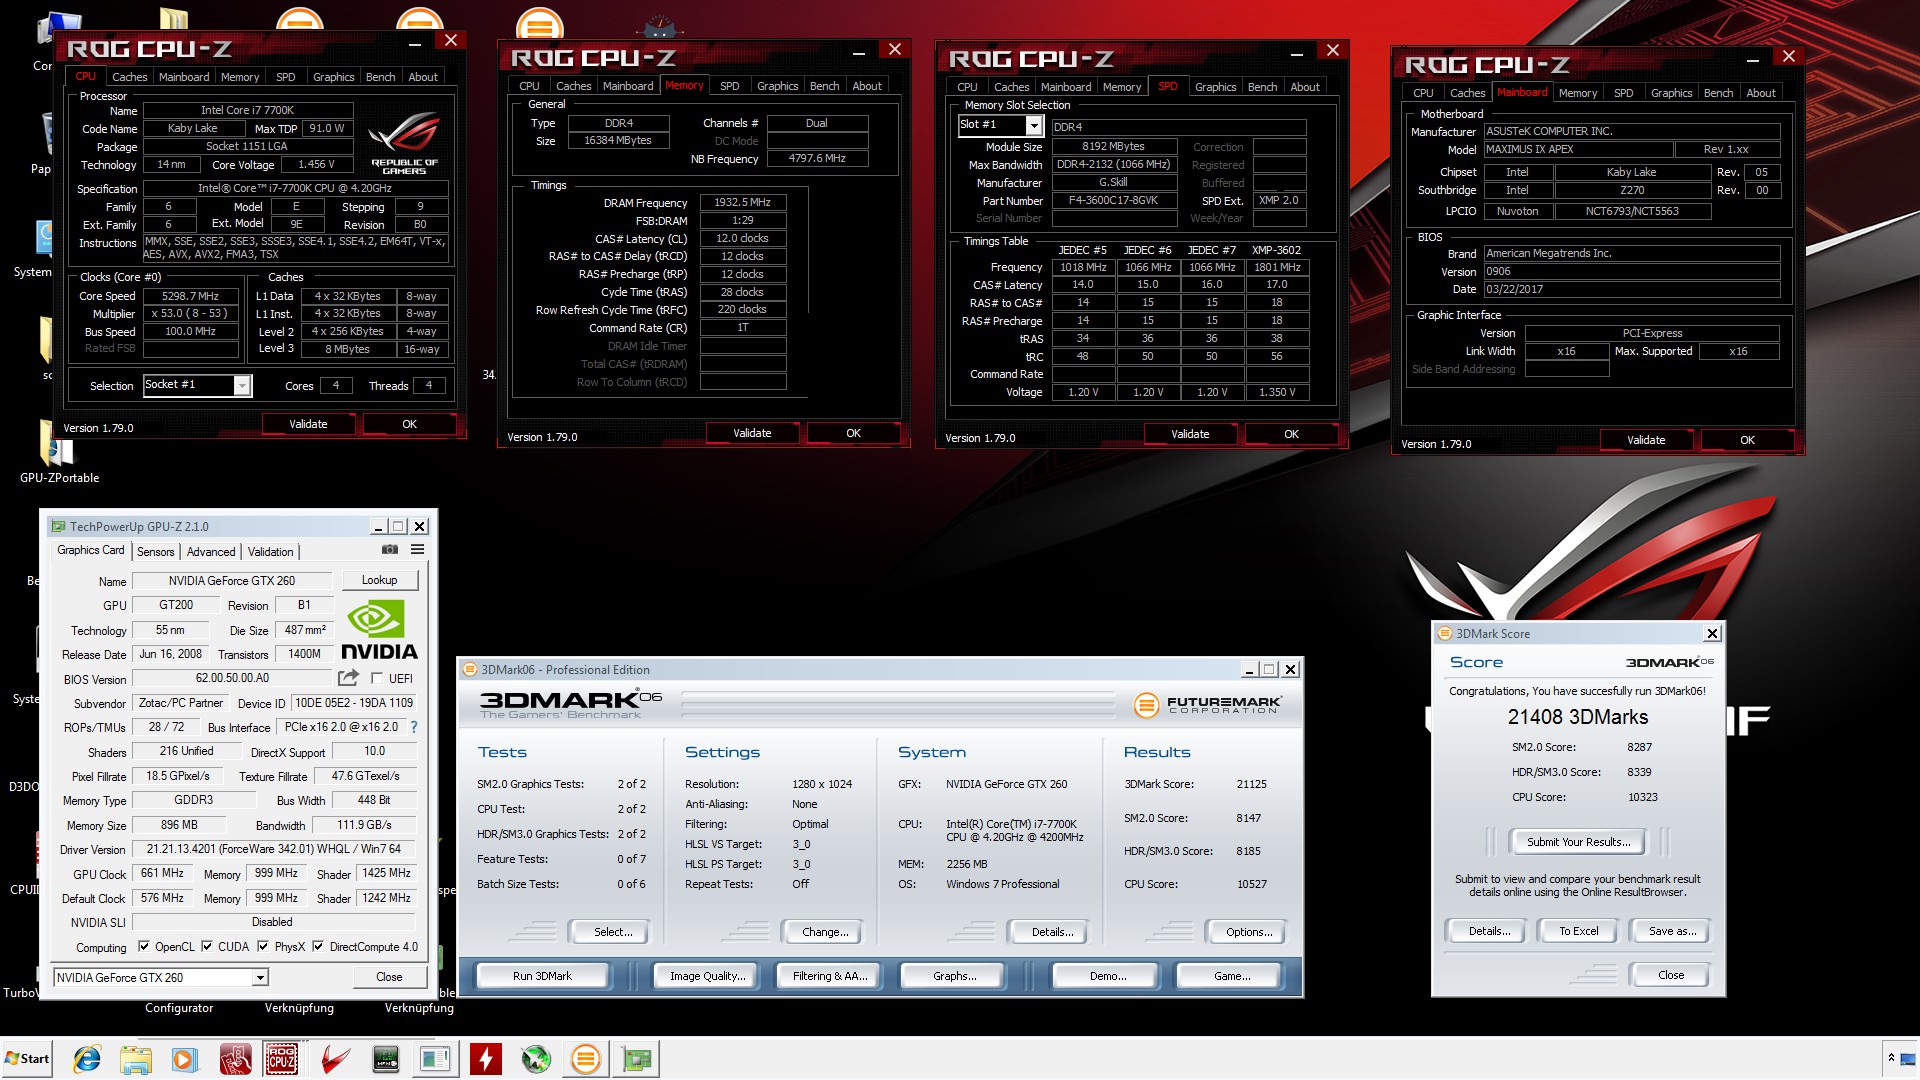The width and height of the screenshot is (1920, 1080).
Task: Click the red lightning bolt taskbar icon
Action: (x=485, y=1059)
